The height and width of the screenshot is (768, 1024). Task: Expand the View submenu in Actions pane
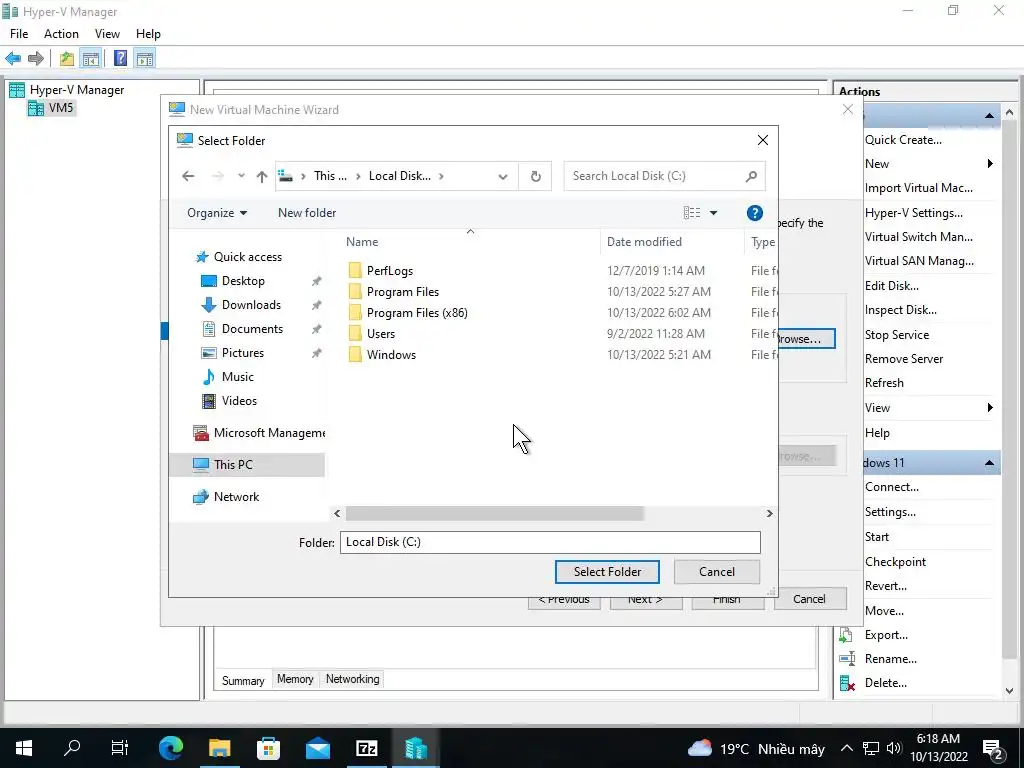[x=990, y=408]
